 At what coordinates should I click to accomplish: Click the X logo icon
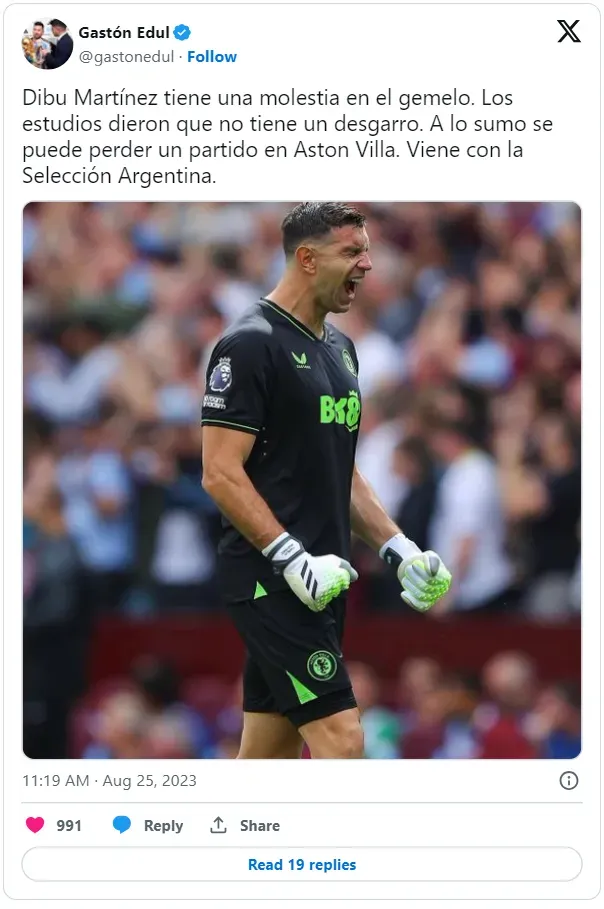point(569,31)
